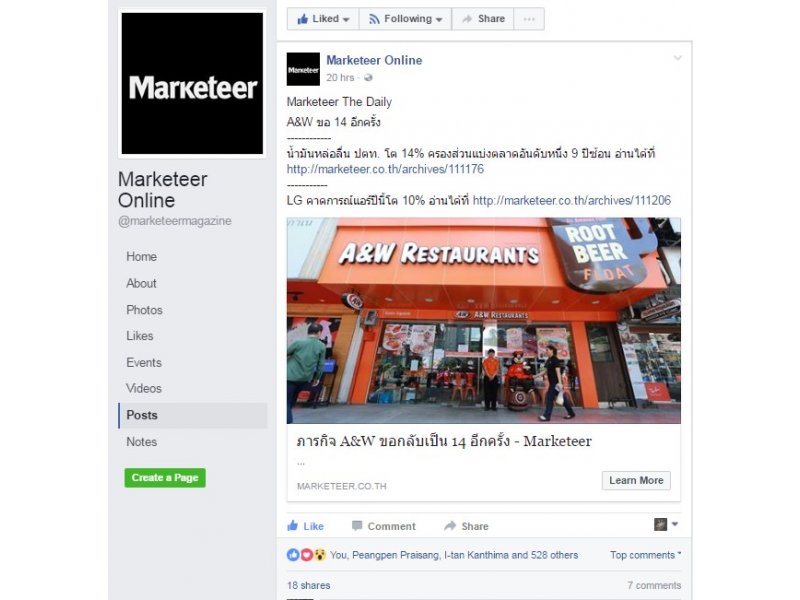This screenshot has width=800, height=600.
Task: Click the Comment speech bubble icon
Action: click(357, 526)
